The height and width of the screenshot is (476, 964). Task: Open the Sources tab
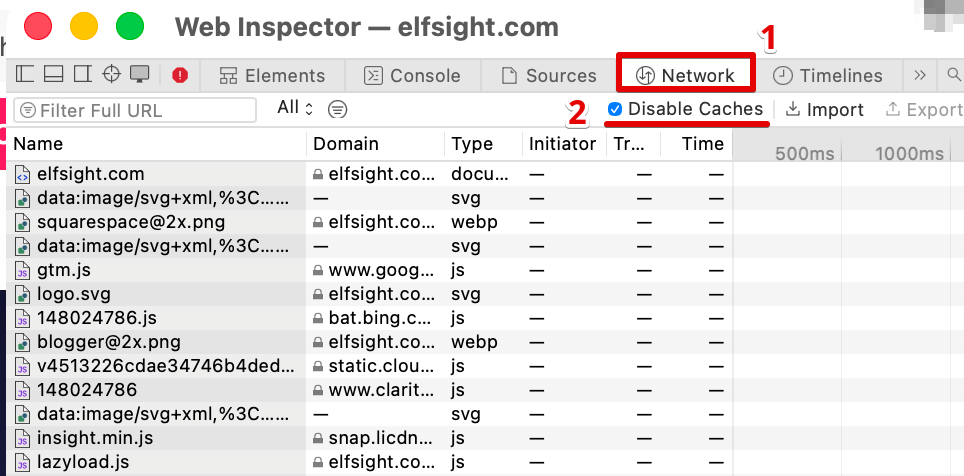coord(549,76)
